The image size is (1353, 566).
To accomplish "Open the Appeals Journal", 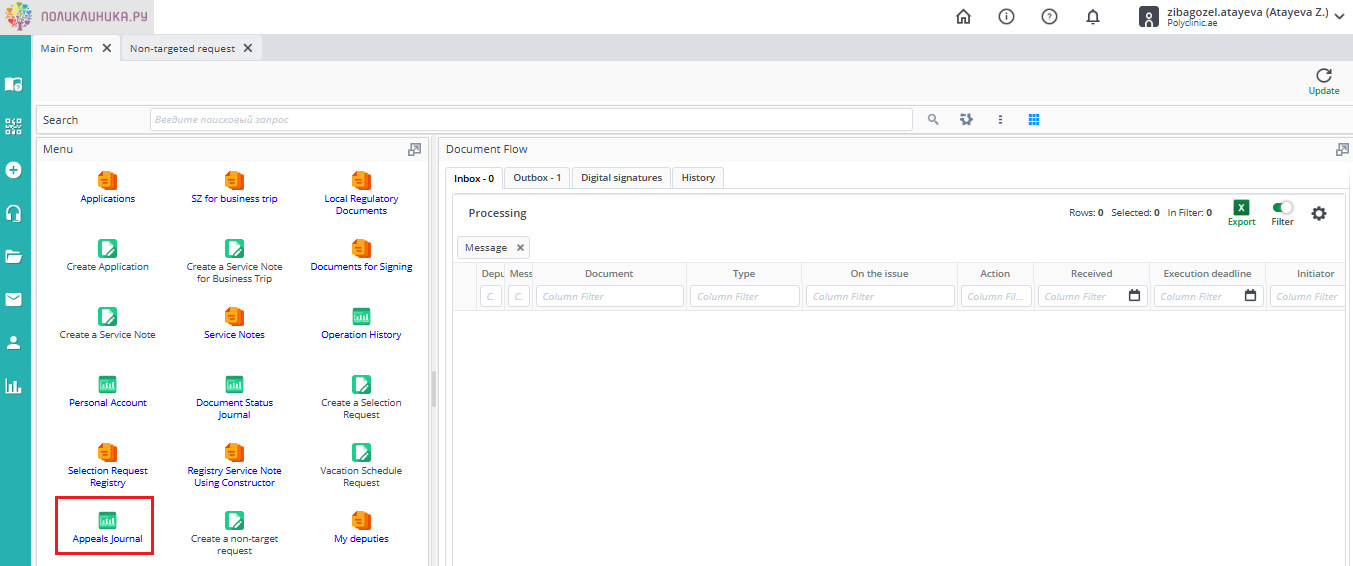I will pyautogui.click(x=107, y=527).
